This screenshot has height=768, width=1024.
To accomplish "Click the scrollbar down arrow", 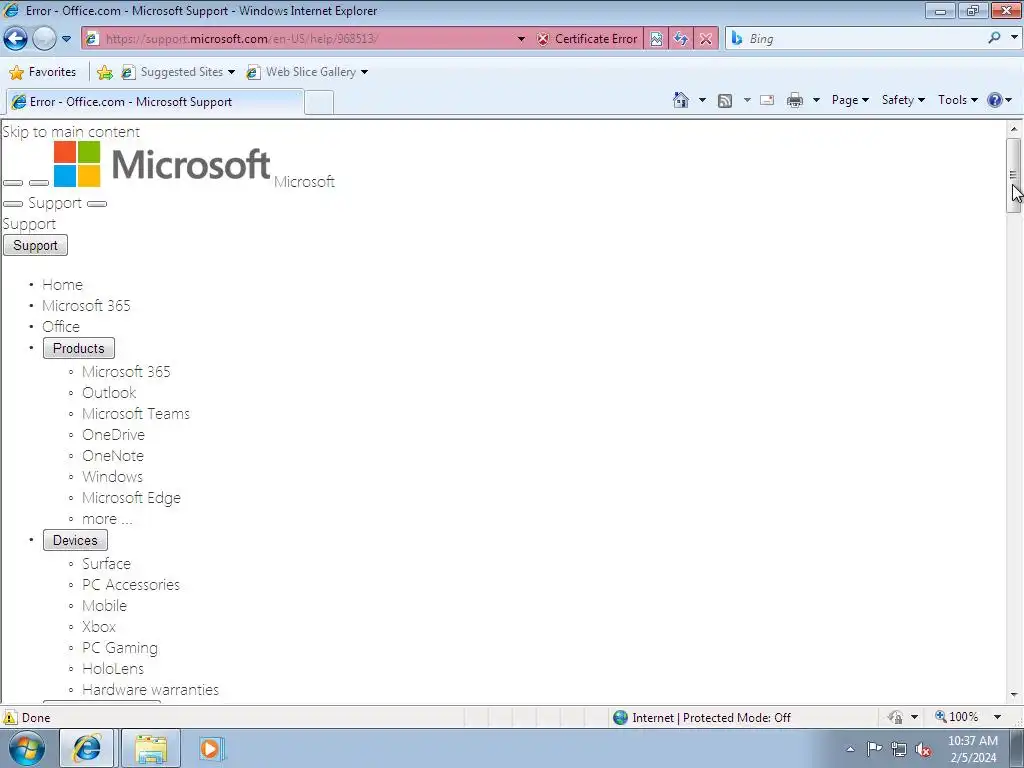I will pyautogui.click(x=1014, y=695).
